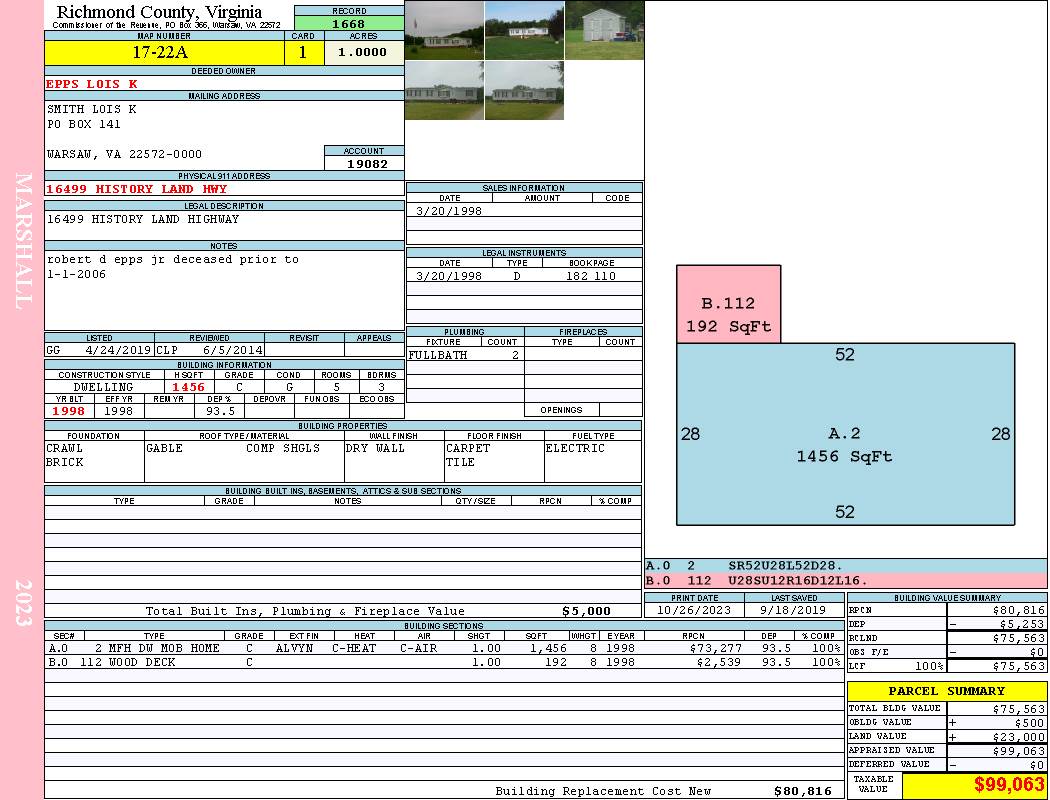Click the green record number 1668

(x=348, y=23)
